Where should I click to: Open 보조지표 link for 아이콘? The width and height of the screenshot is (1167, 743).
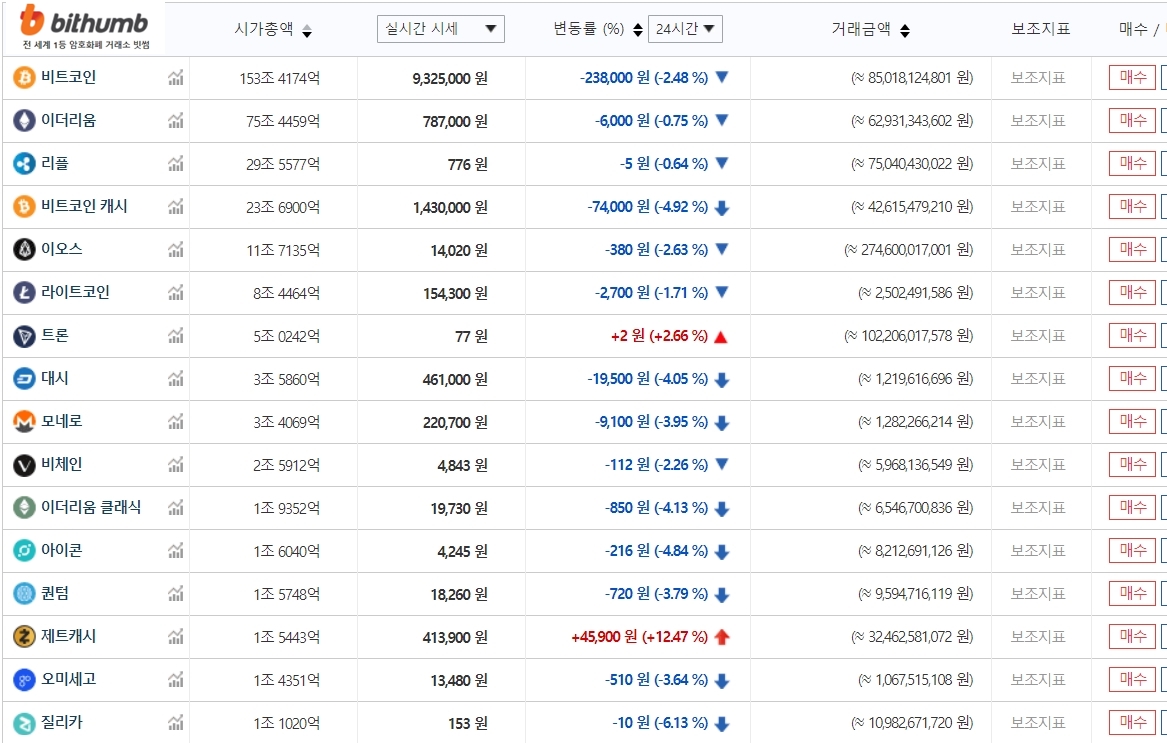coord(1038,550)
